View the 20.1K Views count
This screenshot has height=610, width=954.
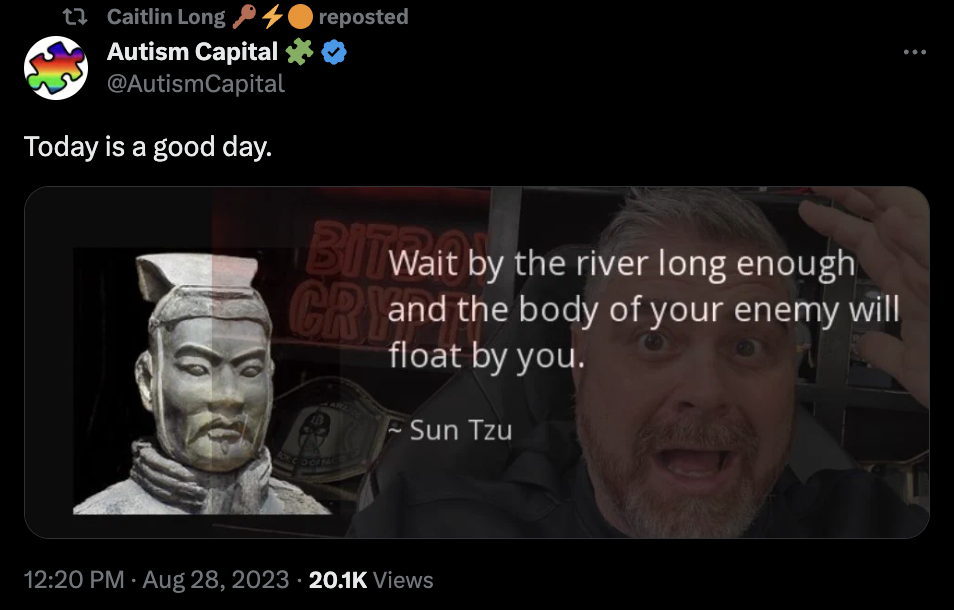tap(371, 580)
